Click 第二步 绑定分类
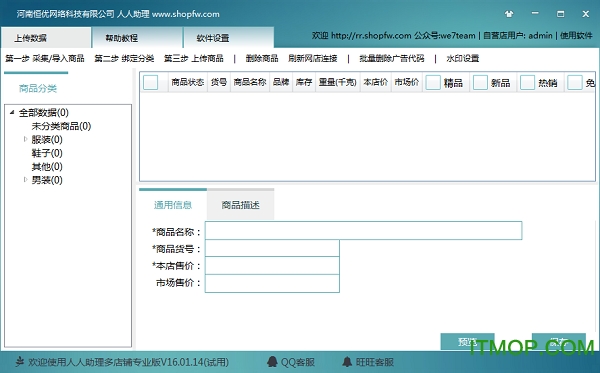 pos(124,59)
